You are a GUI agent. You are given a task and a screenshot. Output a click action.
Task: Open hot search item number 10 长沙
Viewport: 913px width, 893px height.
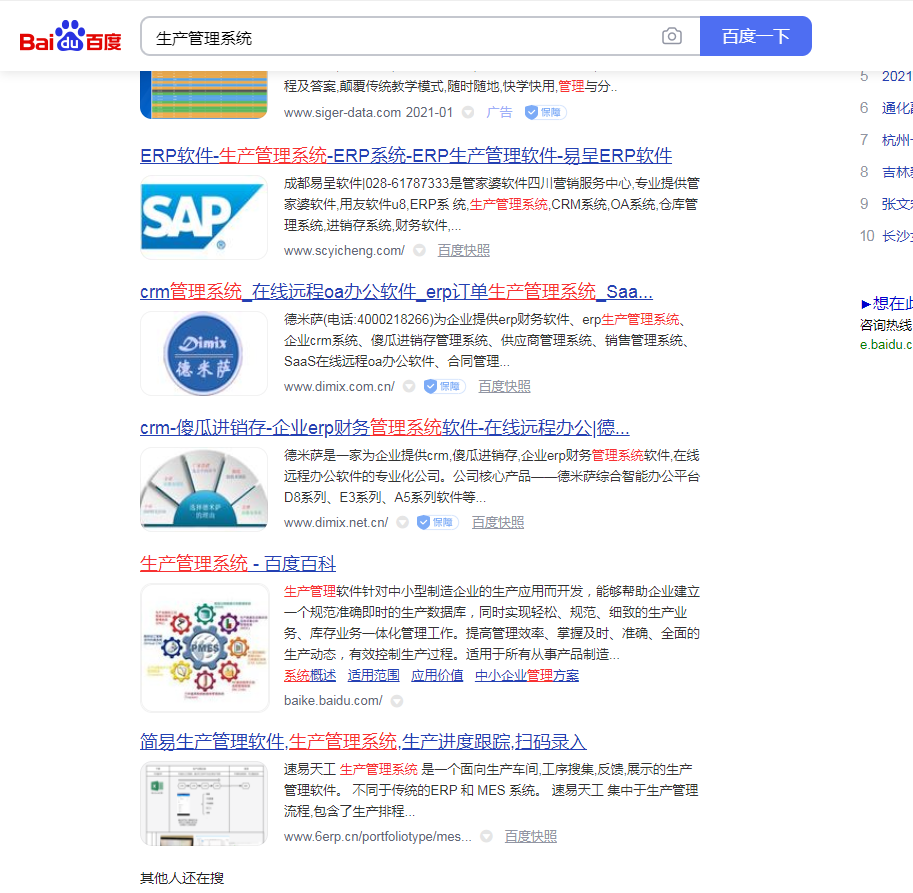897,236
